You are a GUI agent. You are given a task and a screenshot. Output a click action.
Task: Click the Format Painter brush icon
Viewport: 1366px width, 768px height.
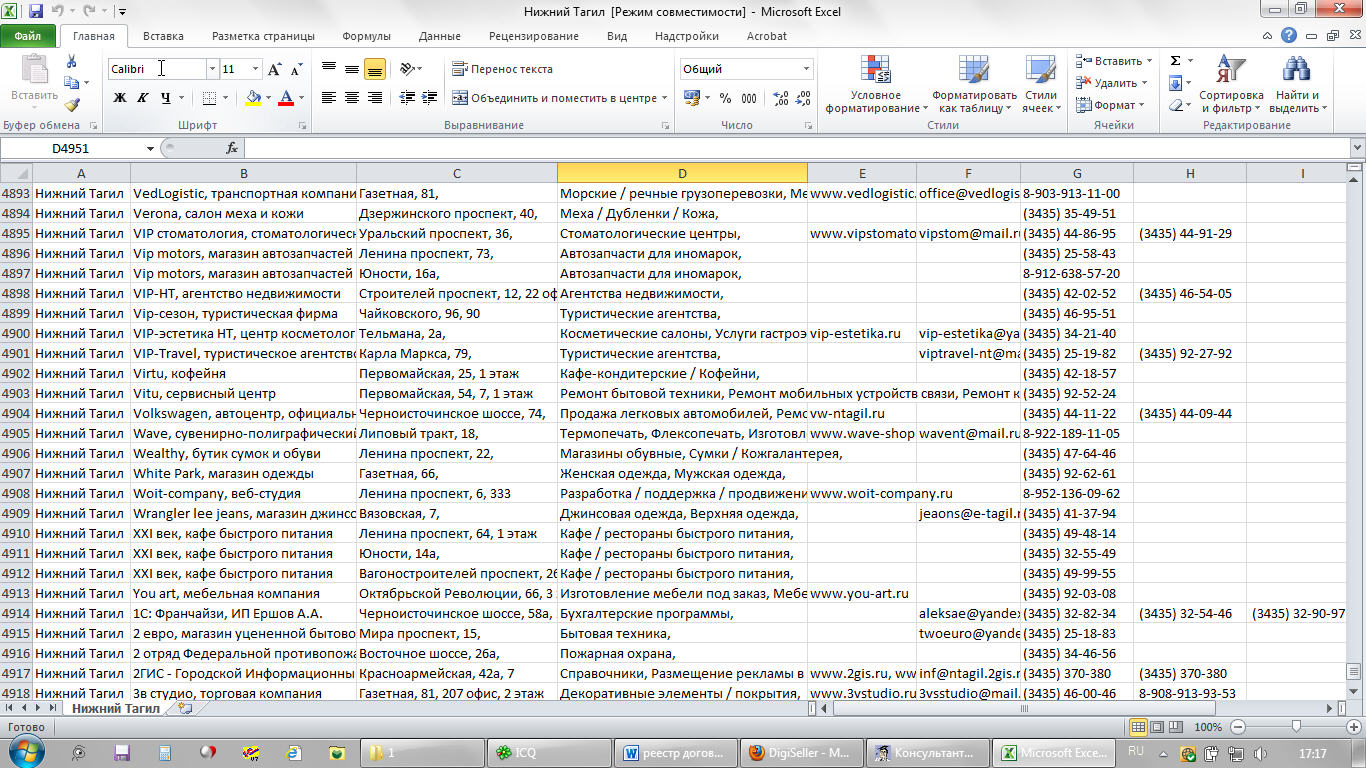72,104
